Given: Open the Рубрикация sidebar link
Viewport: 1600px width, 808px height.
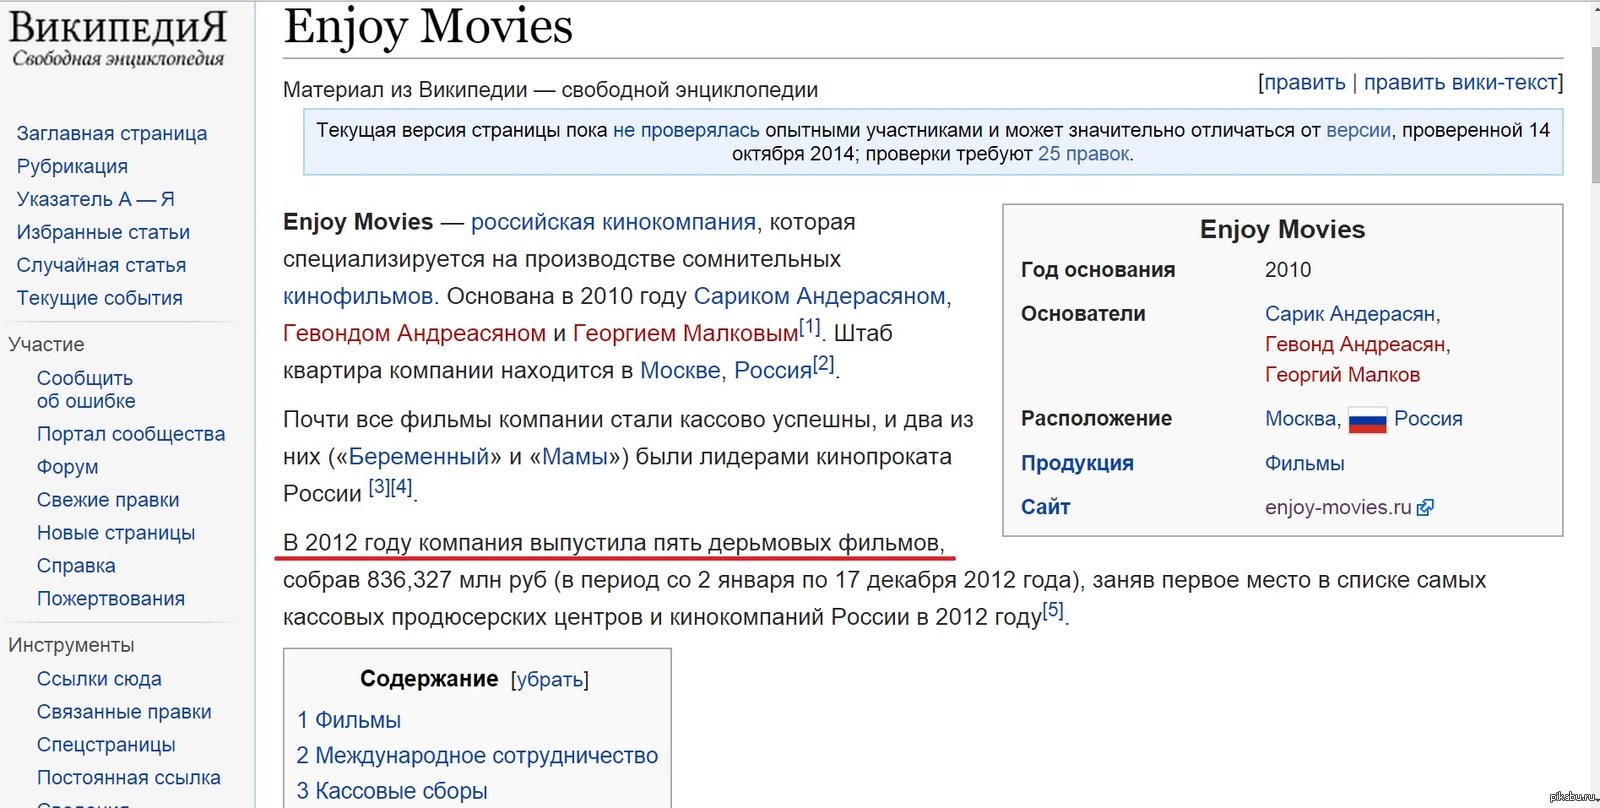Looking at the screenshot, I should pos(72,166).
